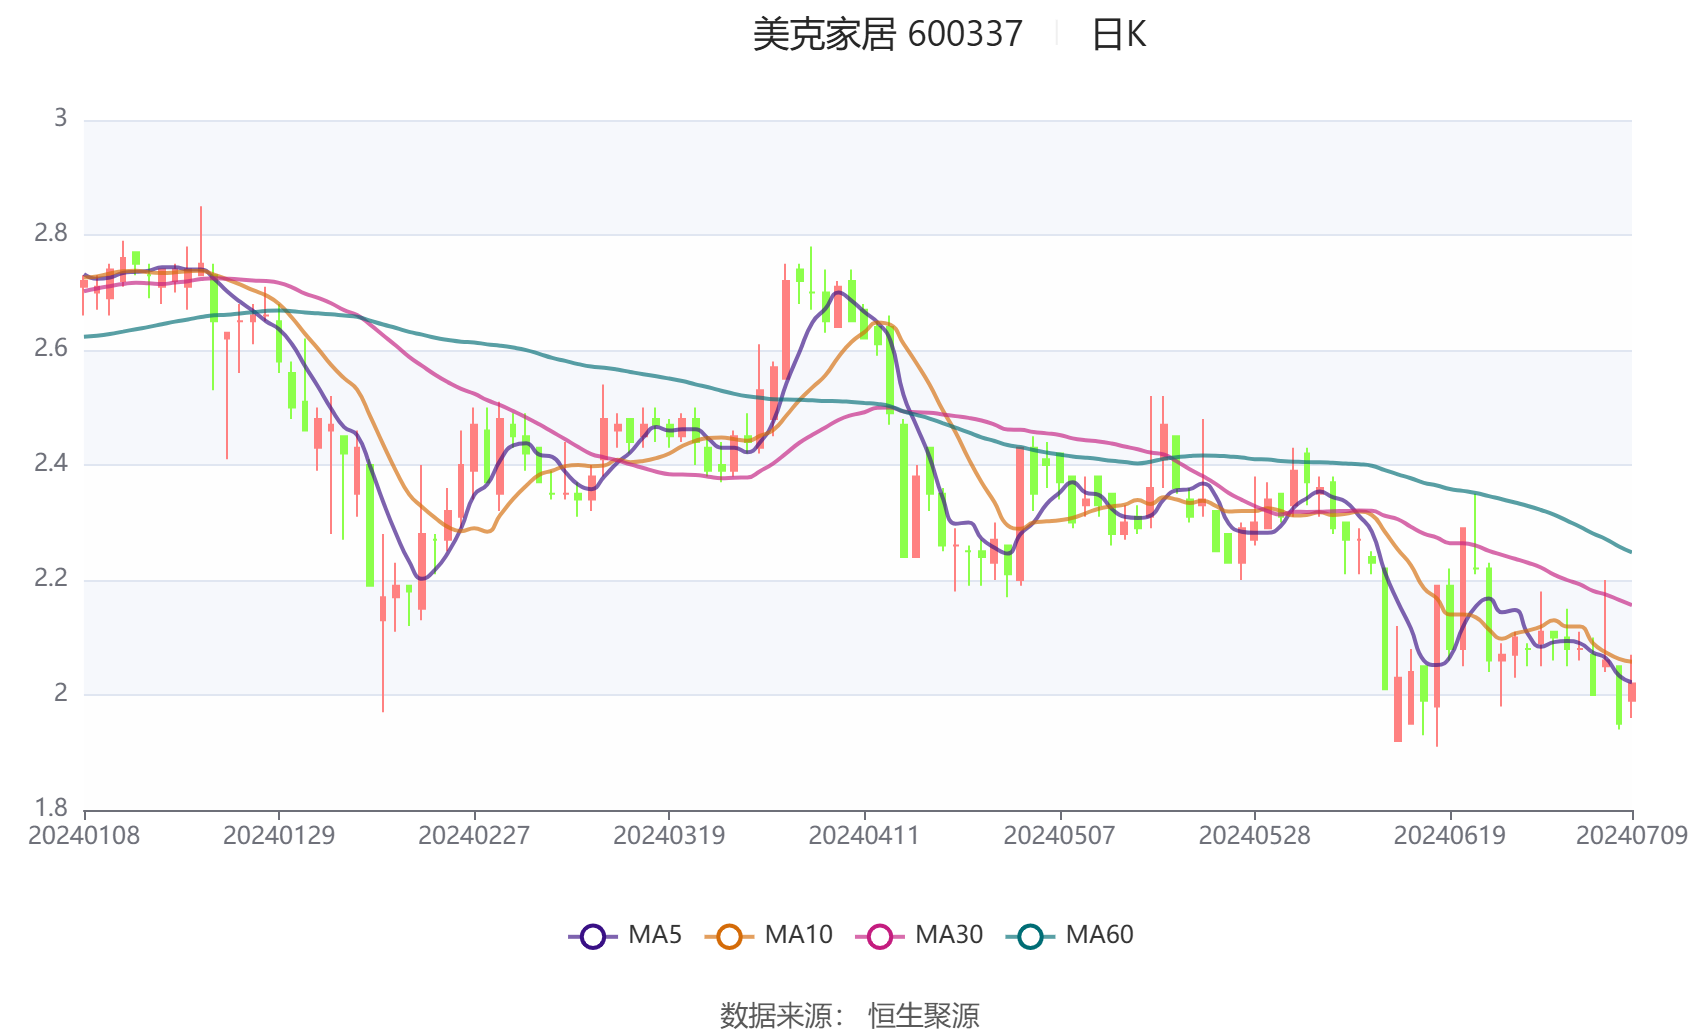Screen dimensions: 1700x1034
Task: Click x-axis date label 20240709
Action: coord(1632,836)
